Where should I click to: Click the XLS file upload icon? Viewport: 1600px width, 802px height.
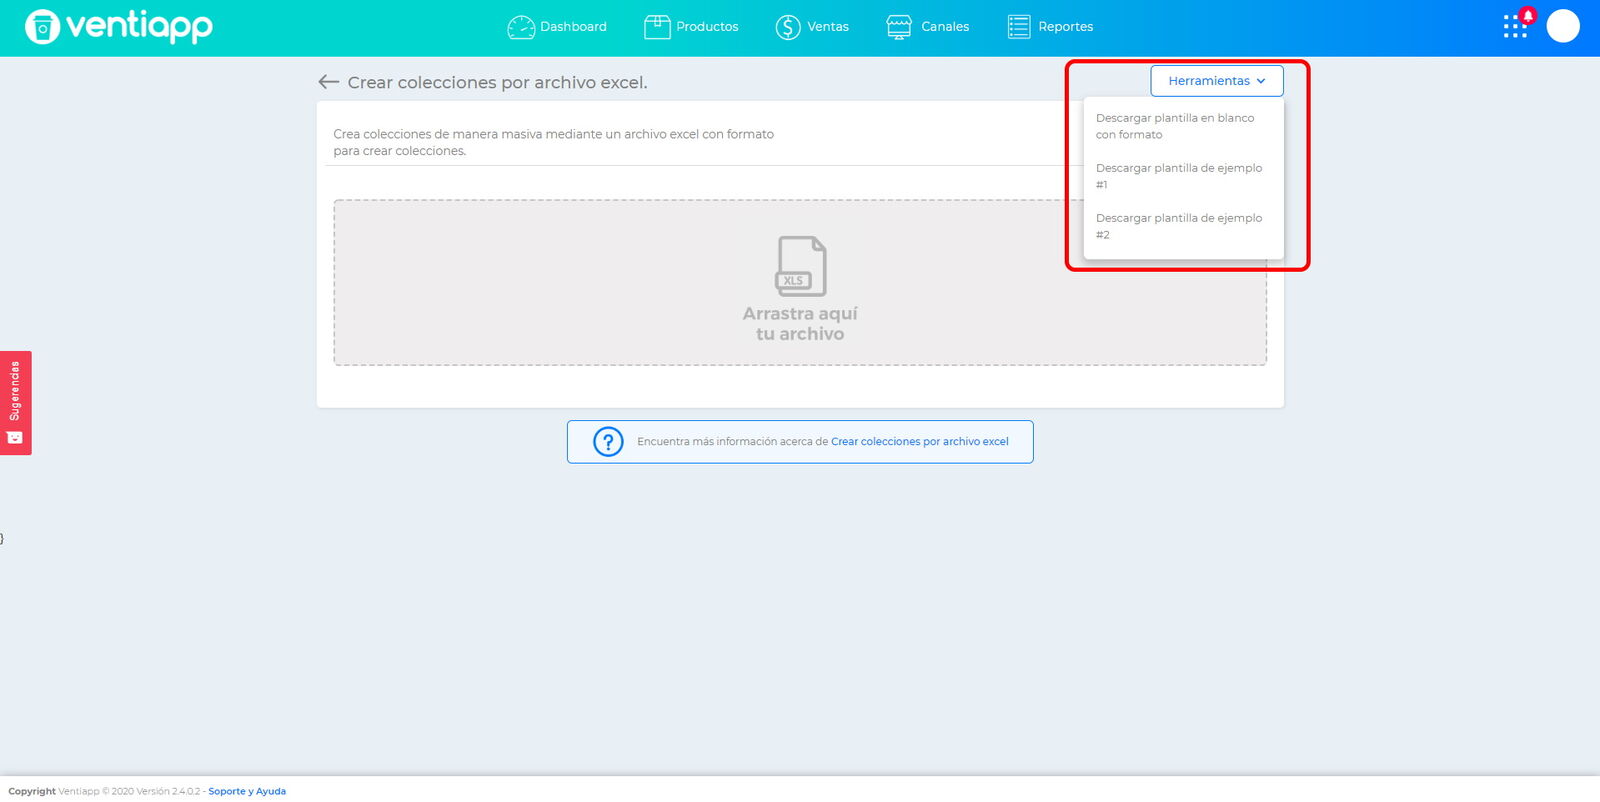point(801,266)
